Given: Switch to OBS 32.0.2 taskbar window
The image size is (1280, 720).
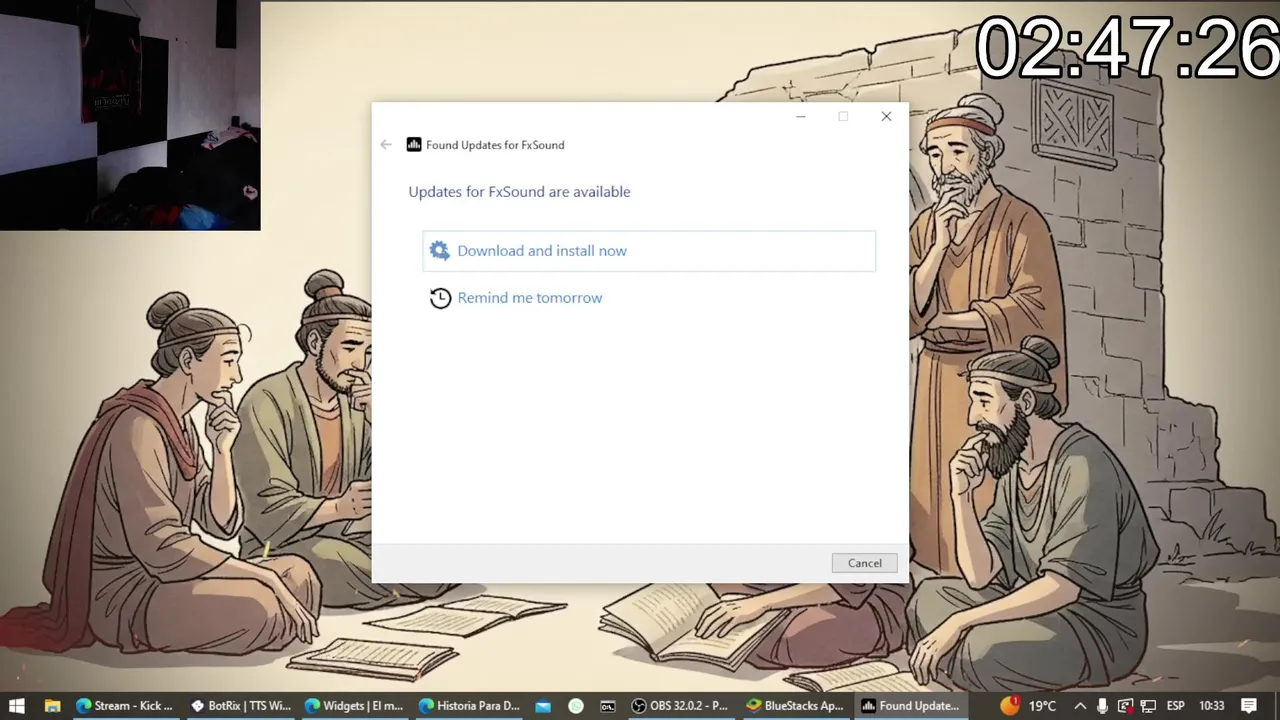Looking at the screenshot, I should point(680,706).
